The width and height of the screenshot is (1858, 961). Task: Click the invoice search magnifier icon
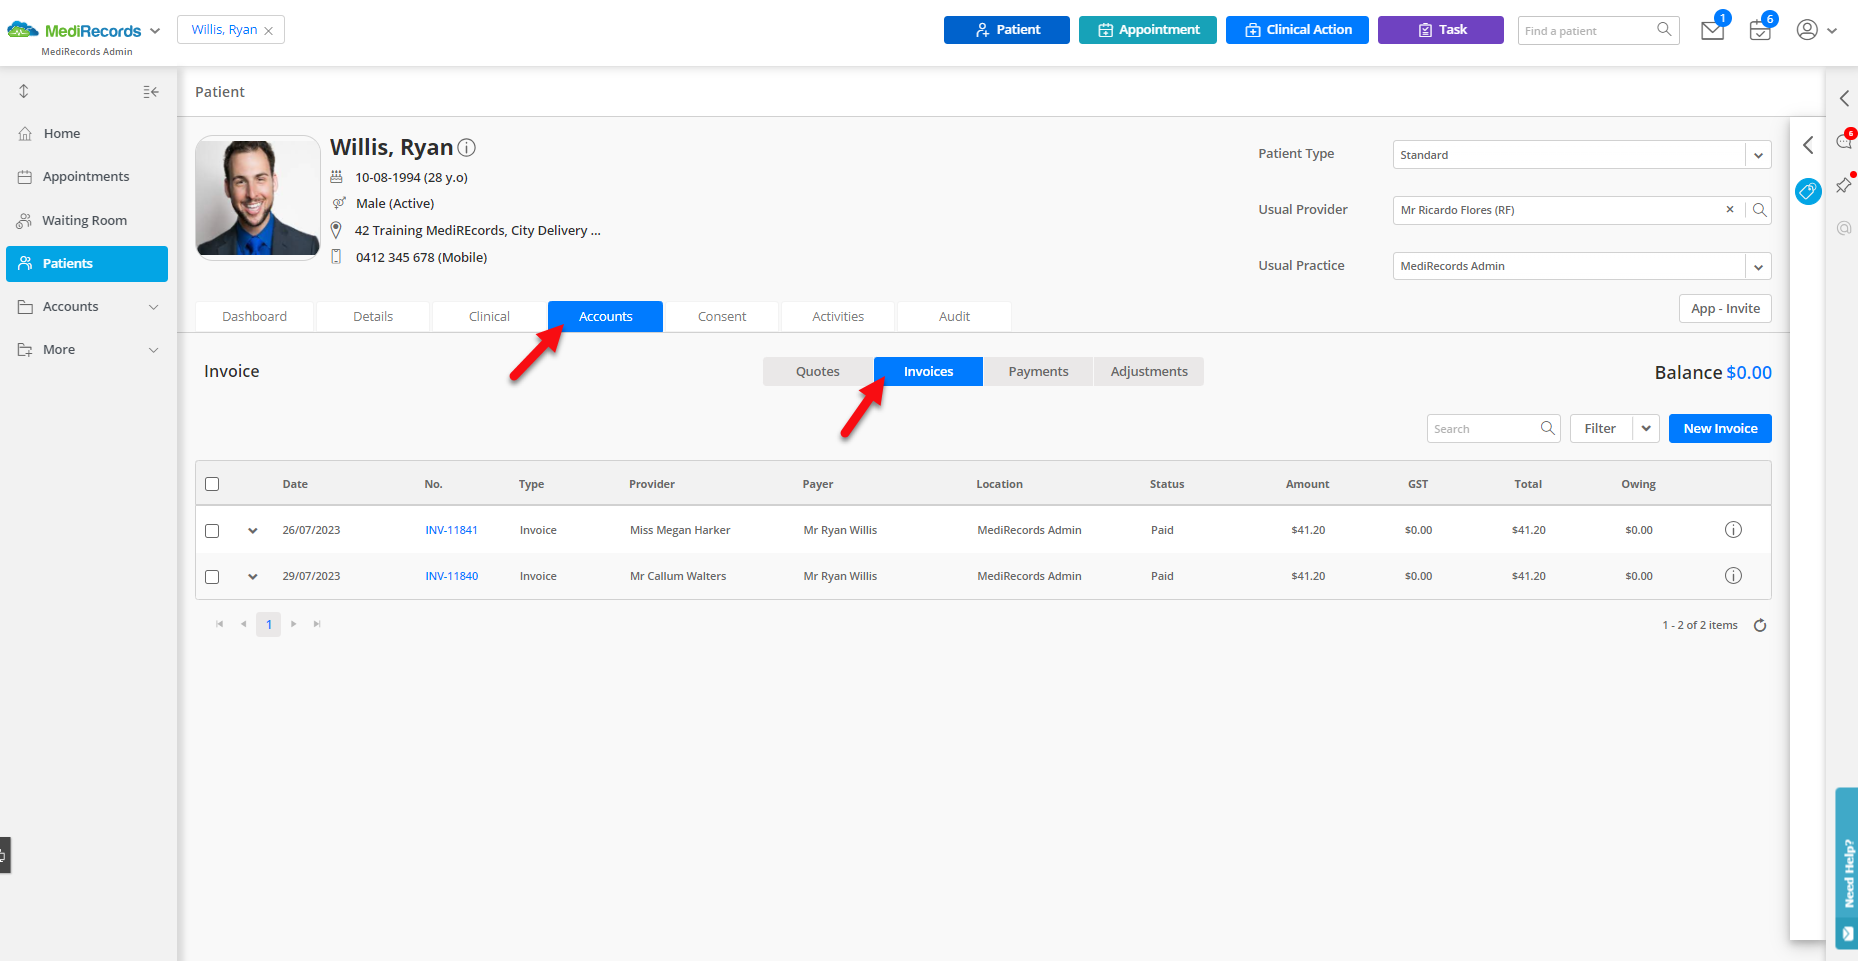coord(1547,428)
